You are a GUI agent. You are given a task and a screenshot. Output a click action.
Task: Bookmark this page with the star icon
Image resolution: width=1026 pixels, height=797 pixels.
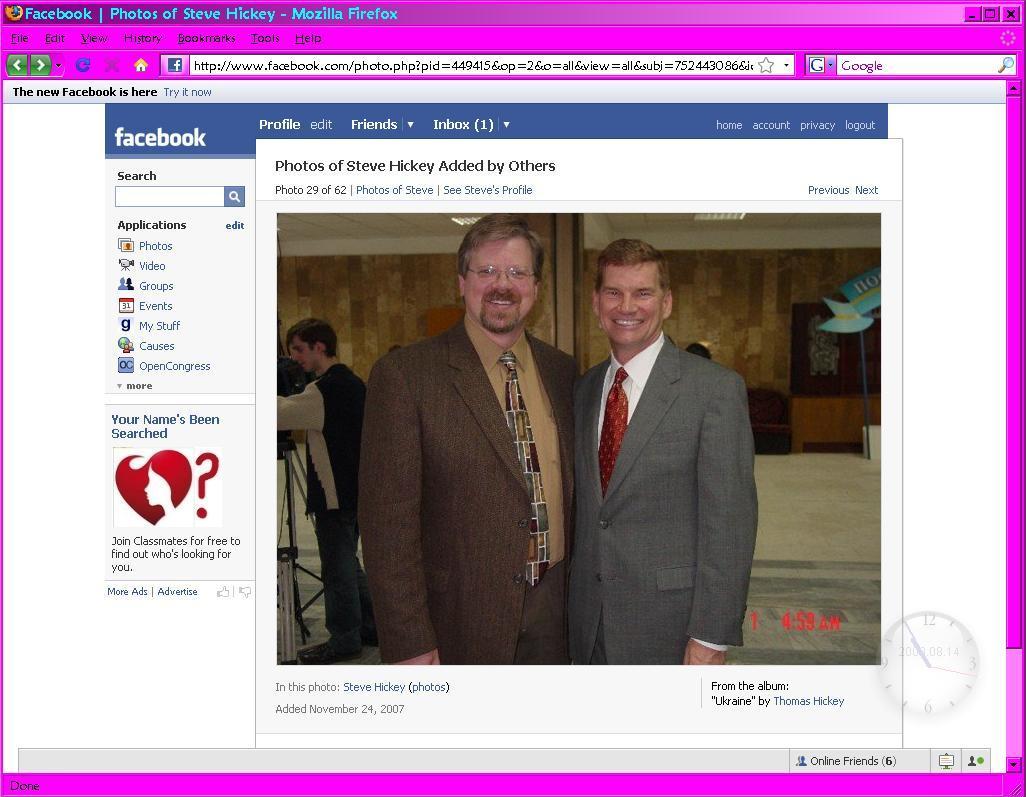(x=766, y=65)
